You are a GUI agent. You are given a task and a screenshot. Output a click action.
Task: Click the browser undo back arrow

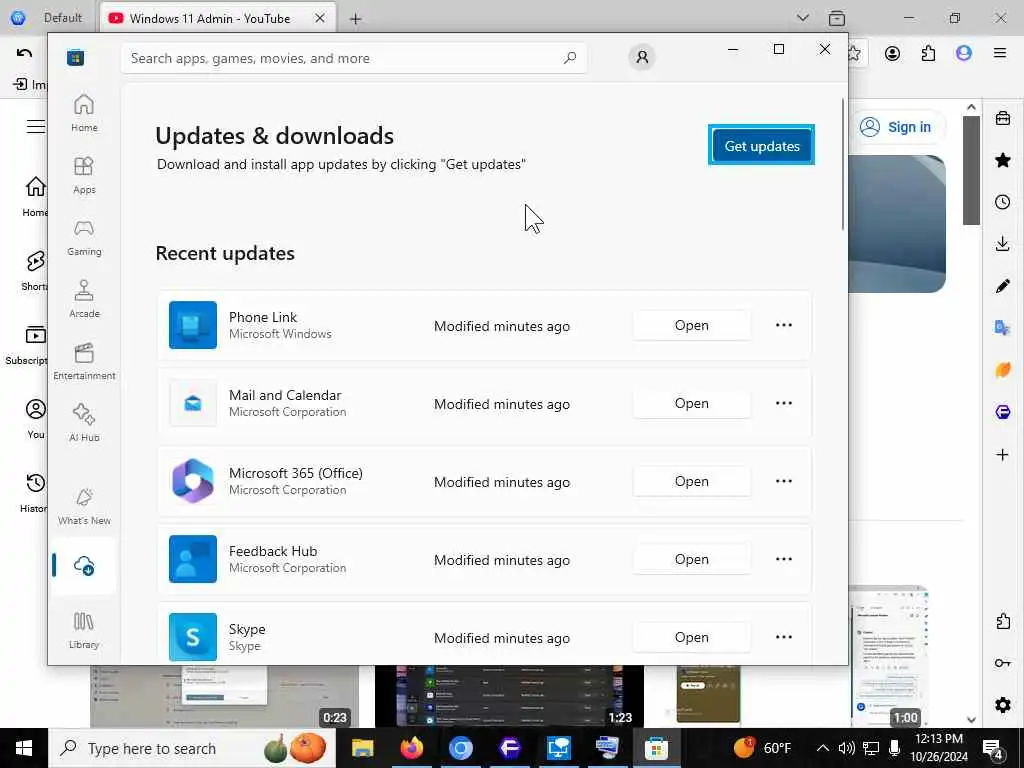click(24, 54)
